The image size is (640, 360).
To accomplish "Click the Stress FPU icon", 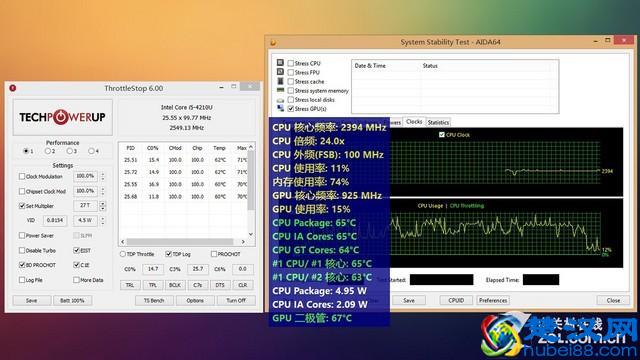I will (x=280, y=71).
